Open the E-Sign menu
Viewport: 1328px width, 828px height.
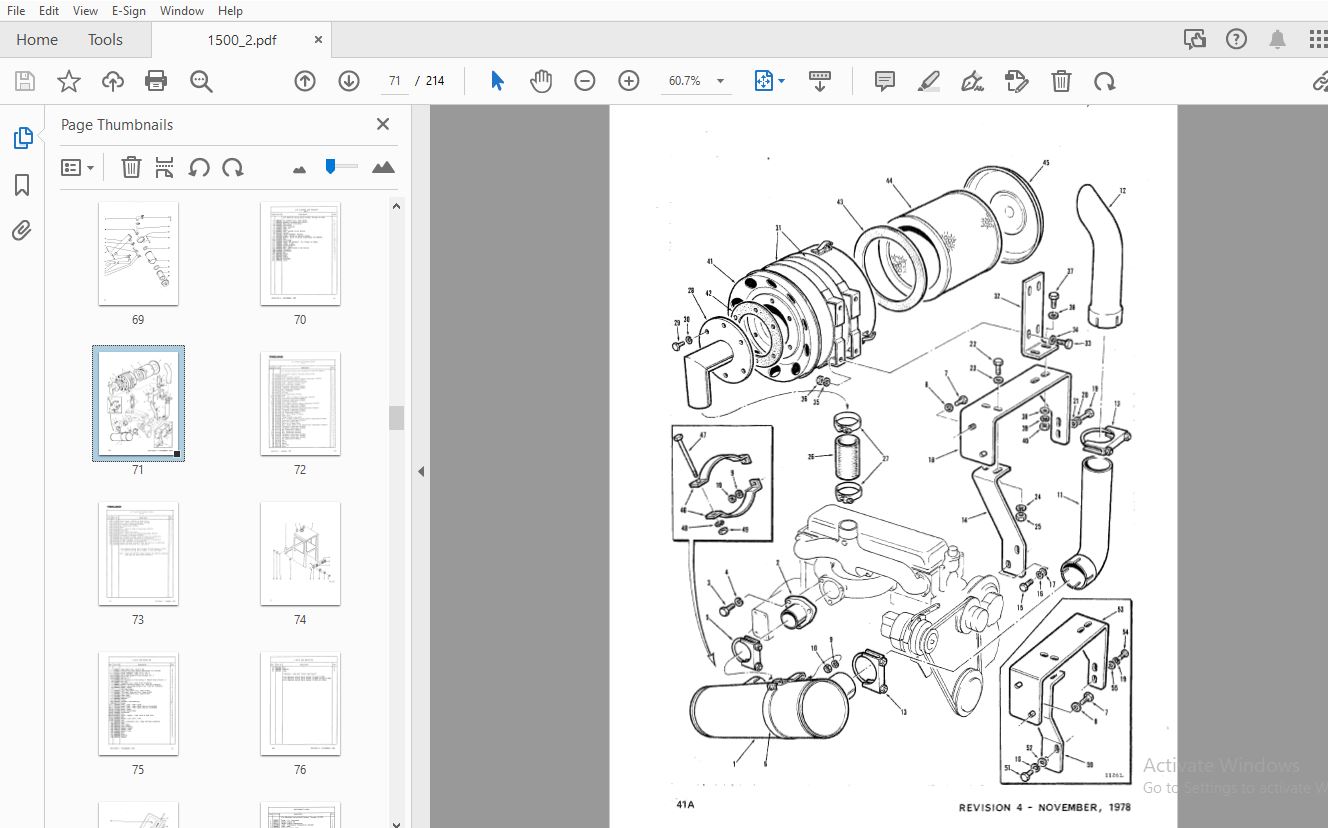(128, 11)
